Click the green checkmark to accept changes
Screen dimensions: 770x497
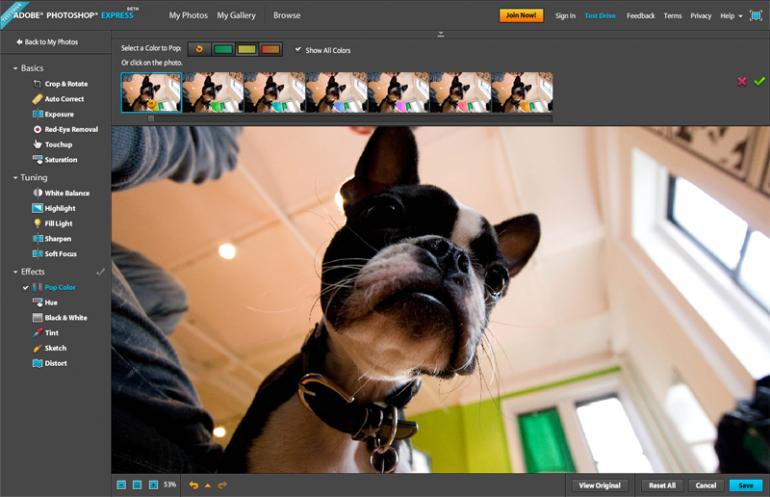point(759,81)
